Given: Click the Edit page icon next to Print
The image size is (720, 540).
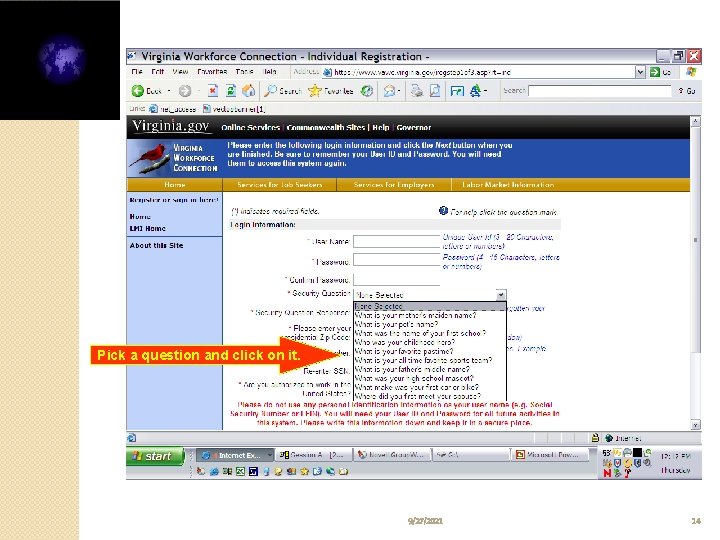Looking at the screenshot, I should (435, 90).
